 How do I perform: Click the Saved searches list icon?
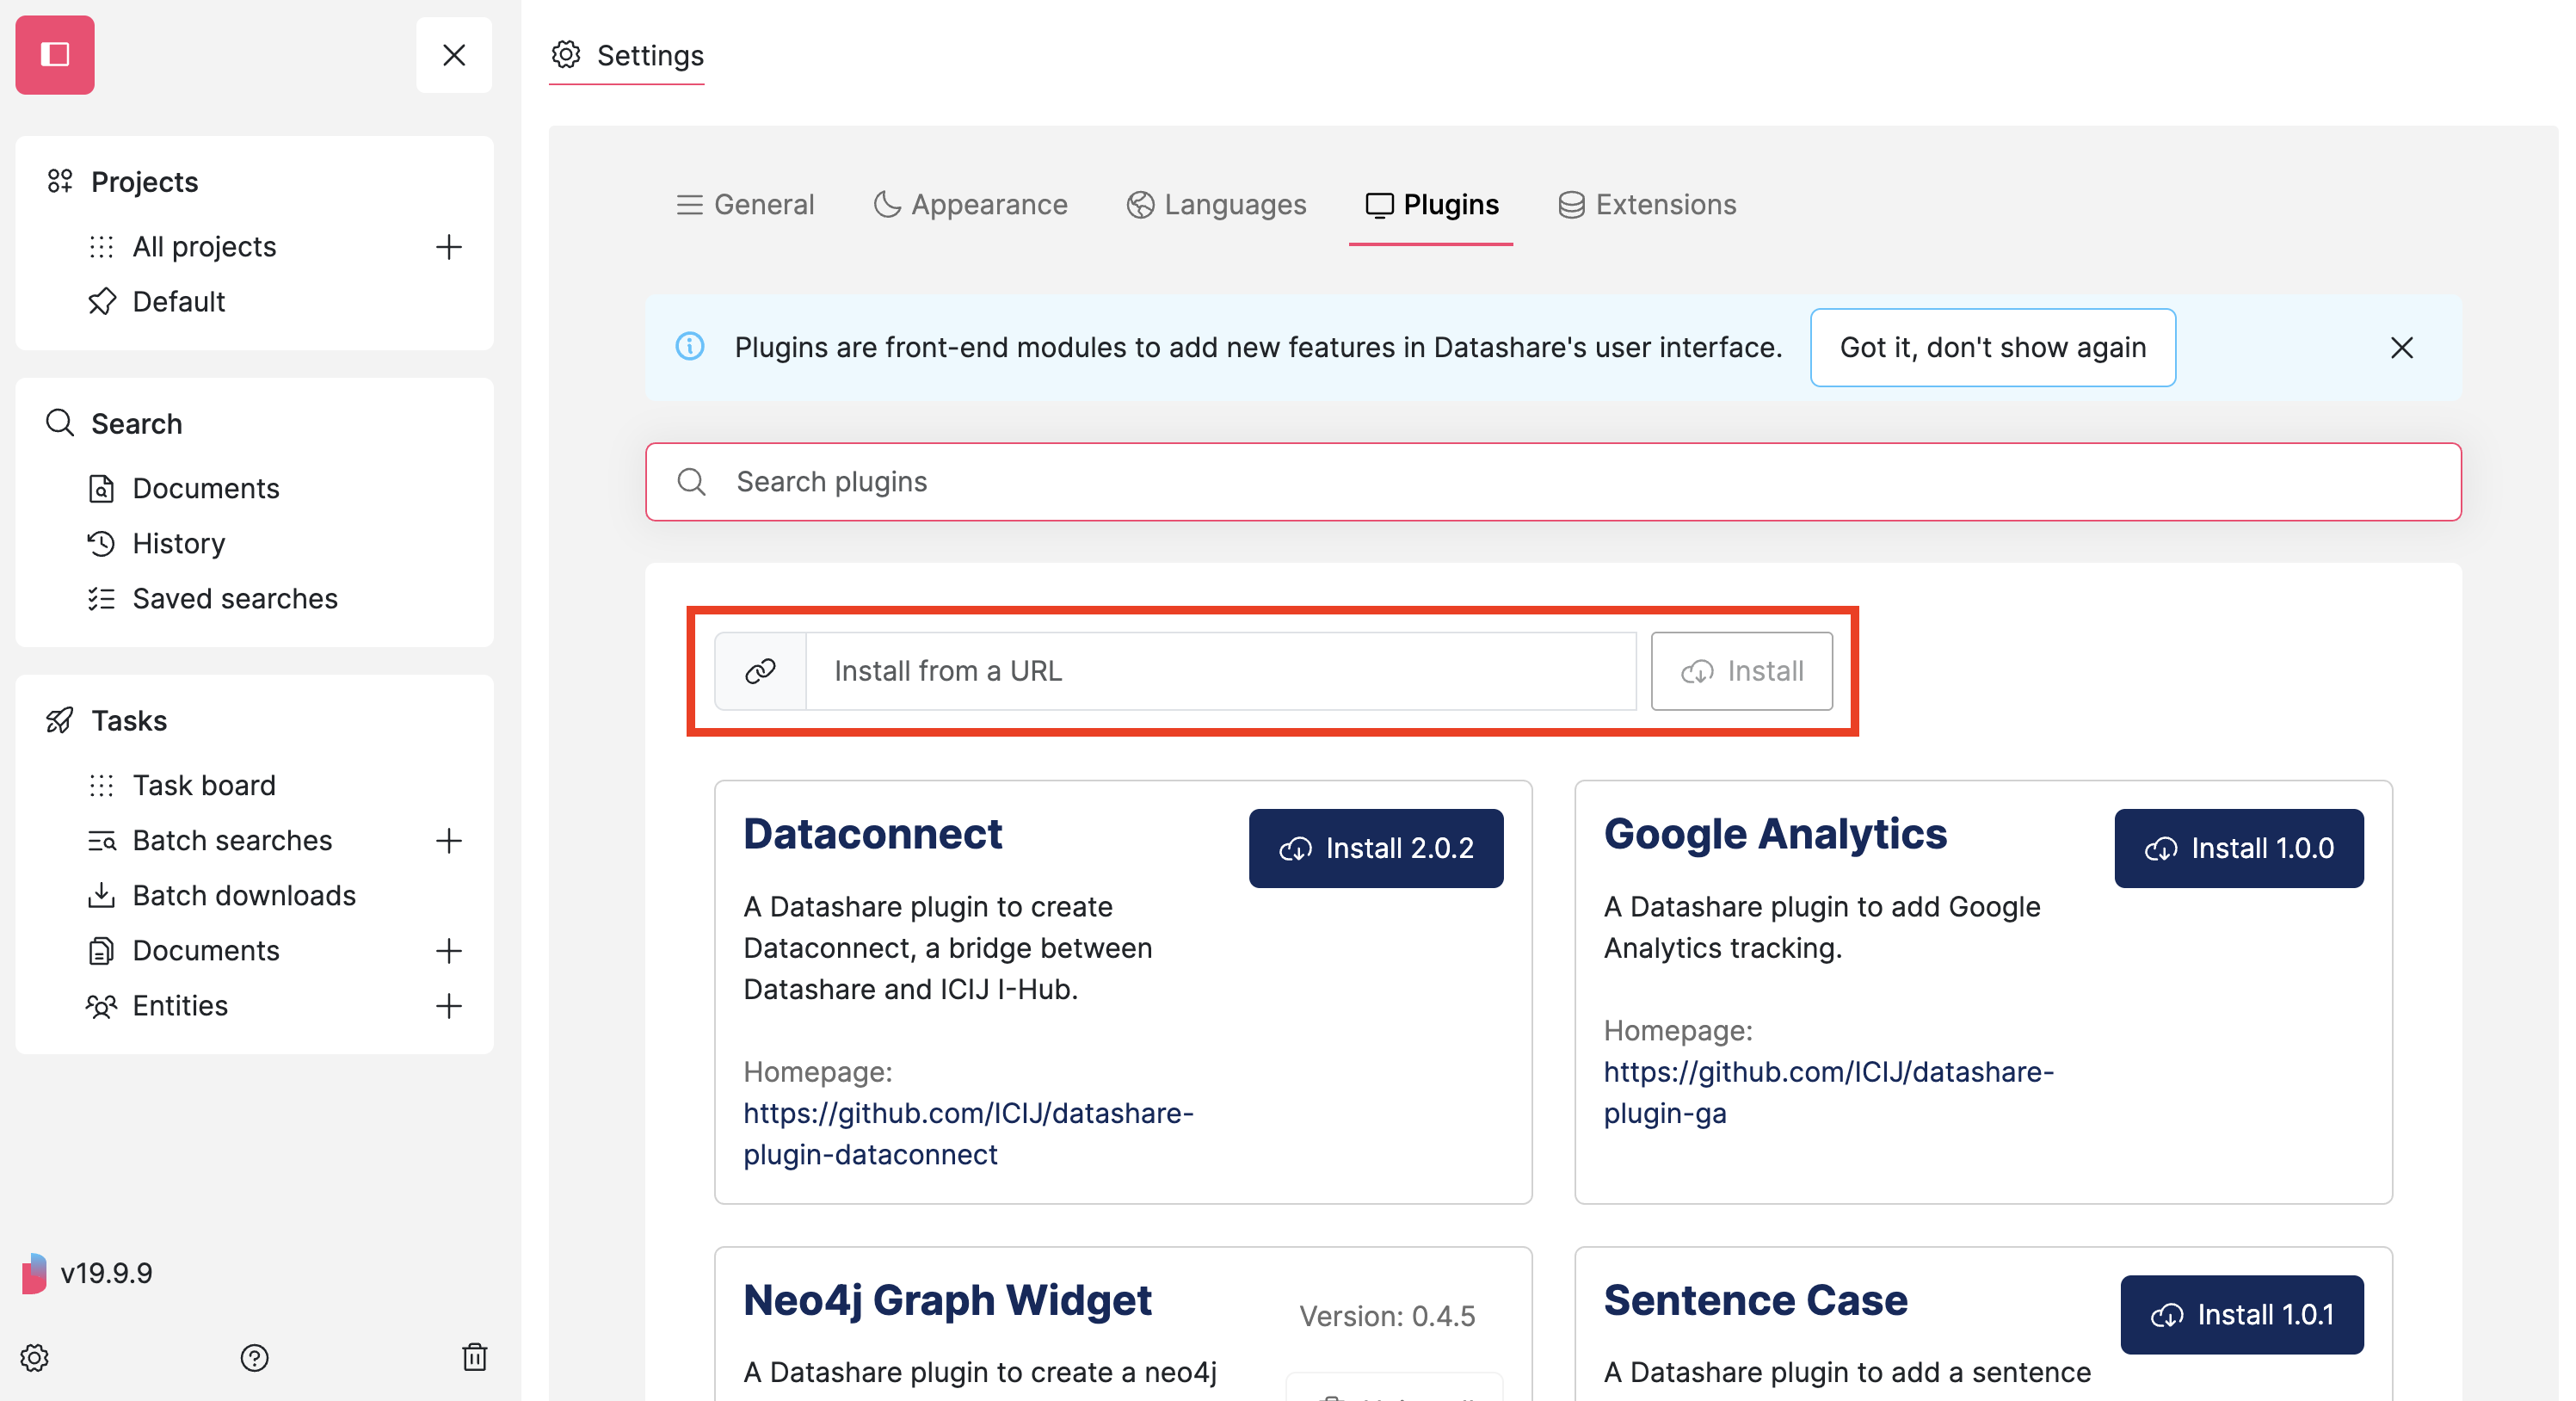click(101, 598)
